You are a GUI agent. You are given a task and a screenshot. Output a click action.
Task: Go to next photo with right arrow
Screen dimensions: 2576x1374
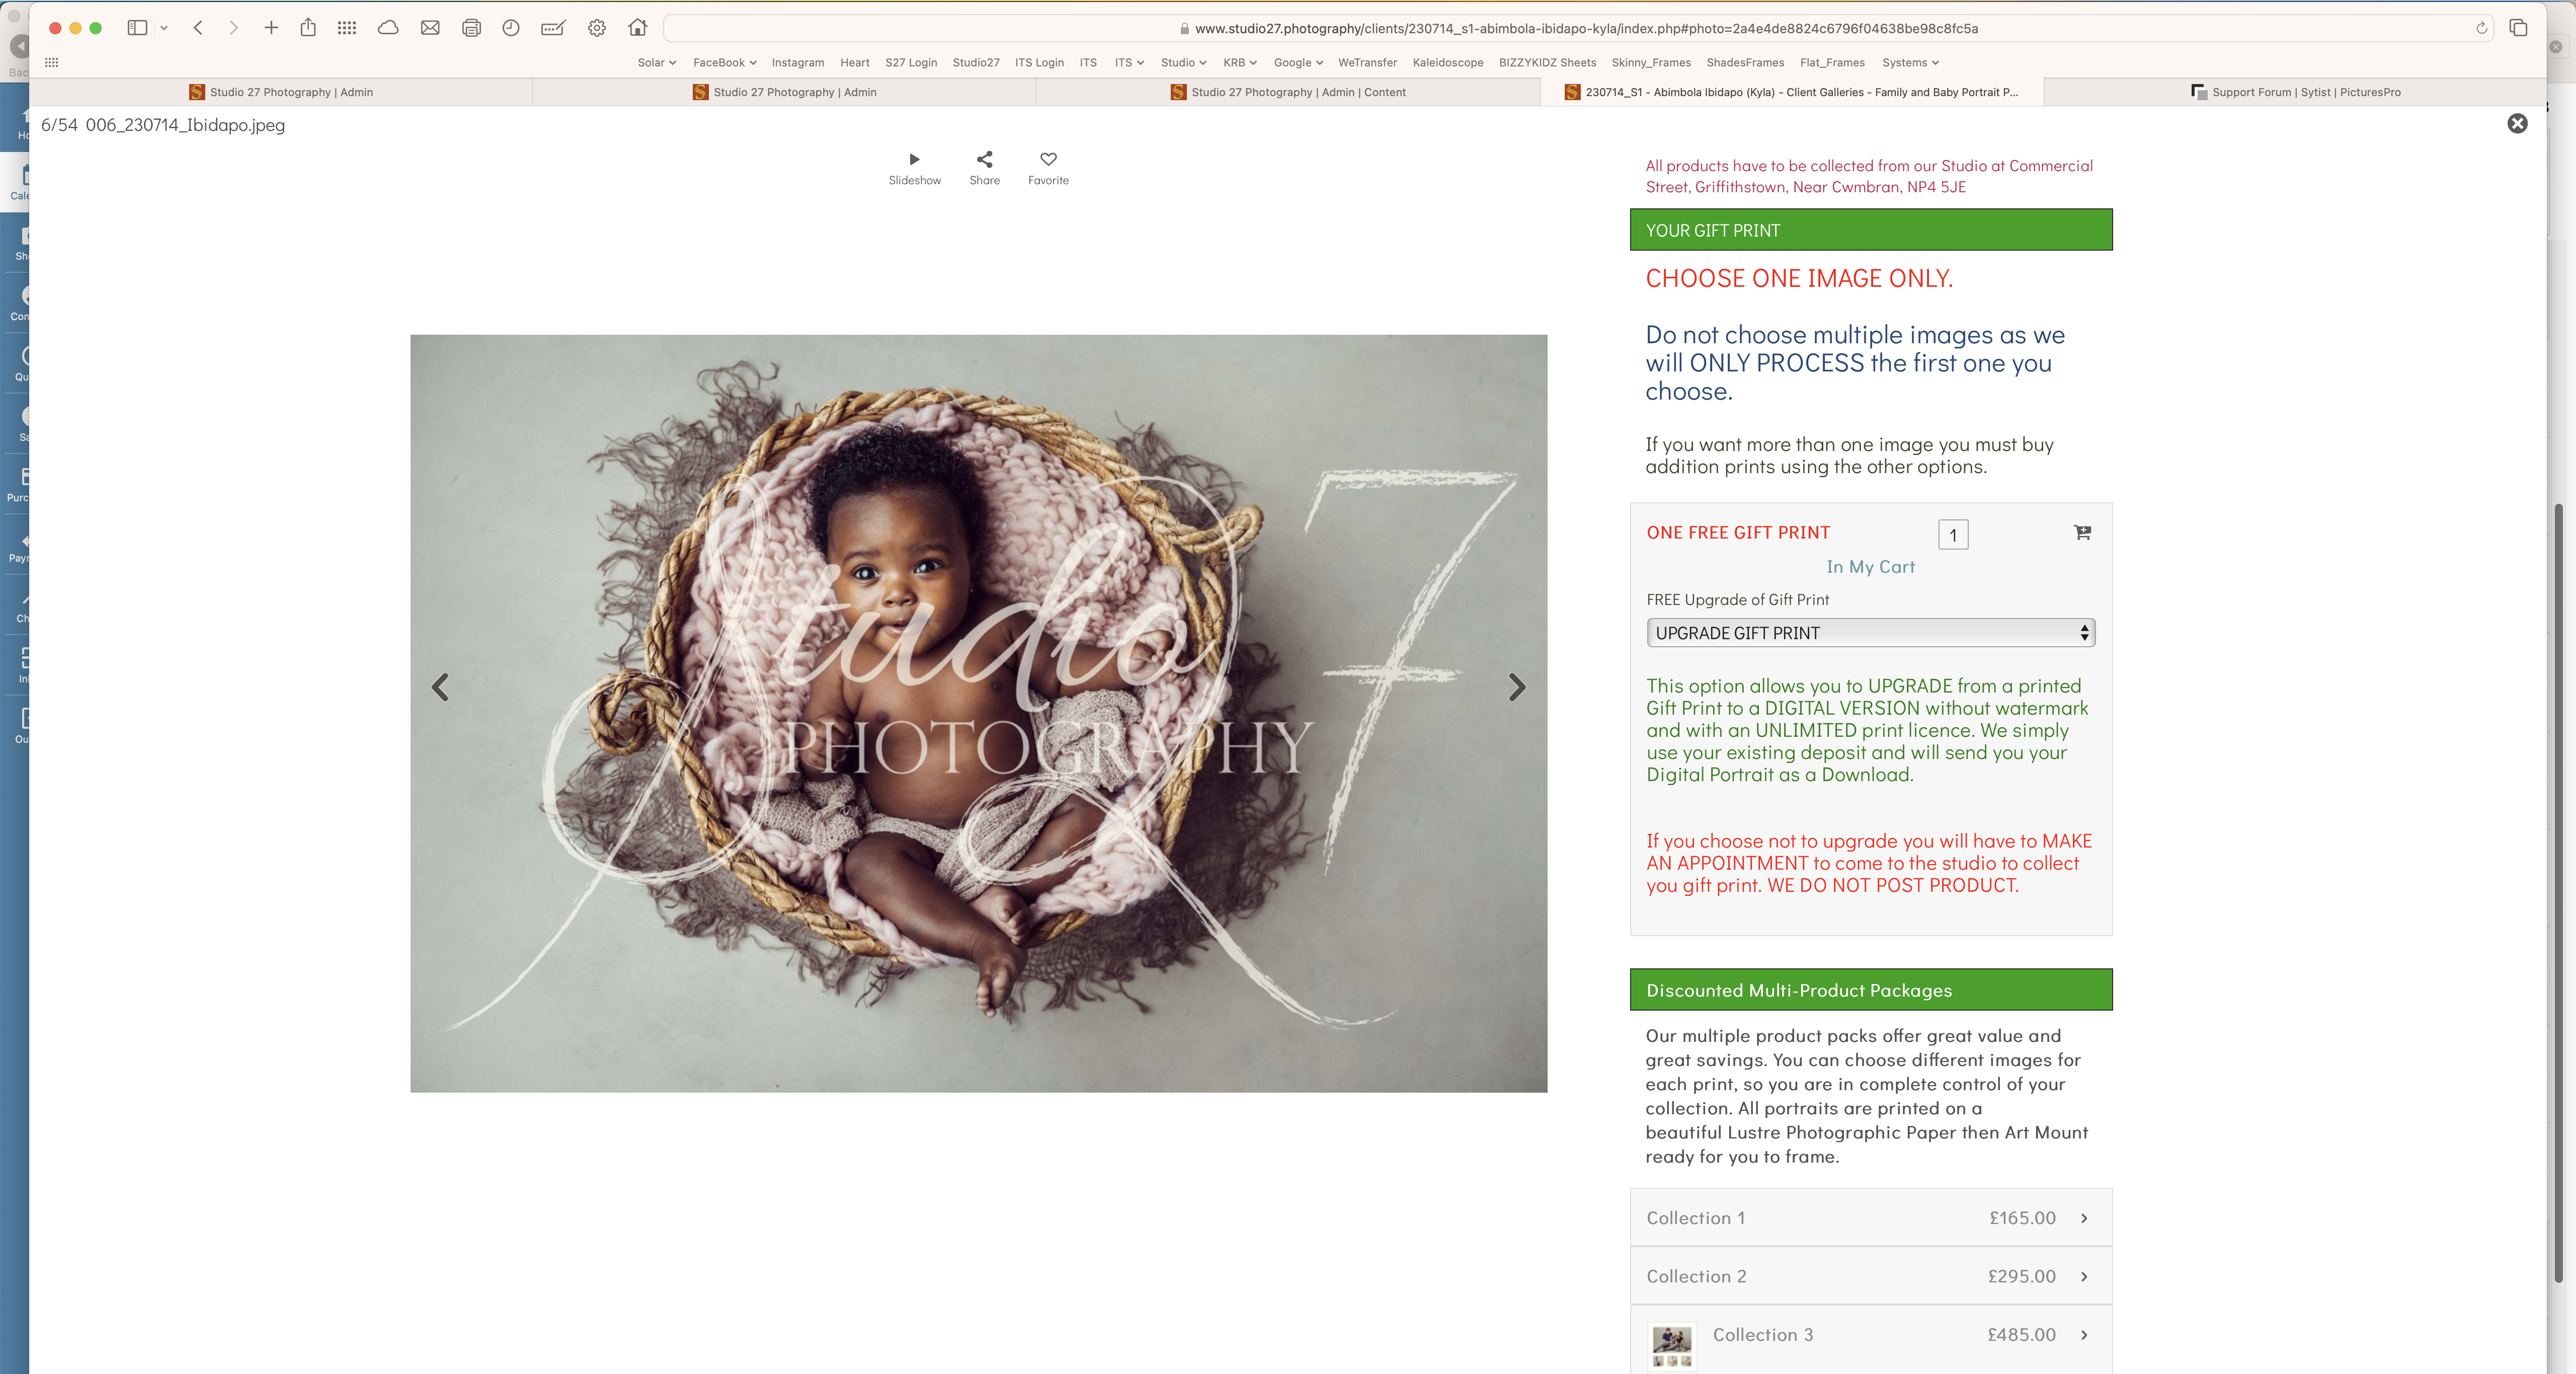(x=1516, y=687)
